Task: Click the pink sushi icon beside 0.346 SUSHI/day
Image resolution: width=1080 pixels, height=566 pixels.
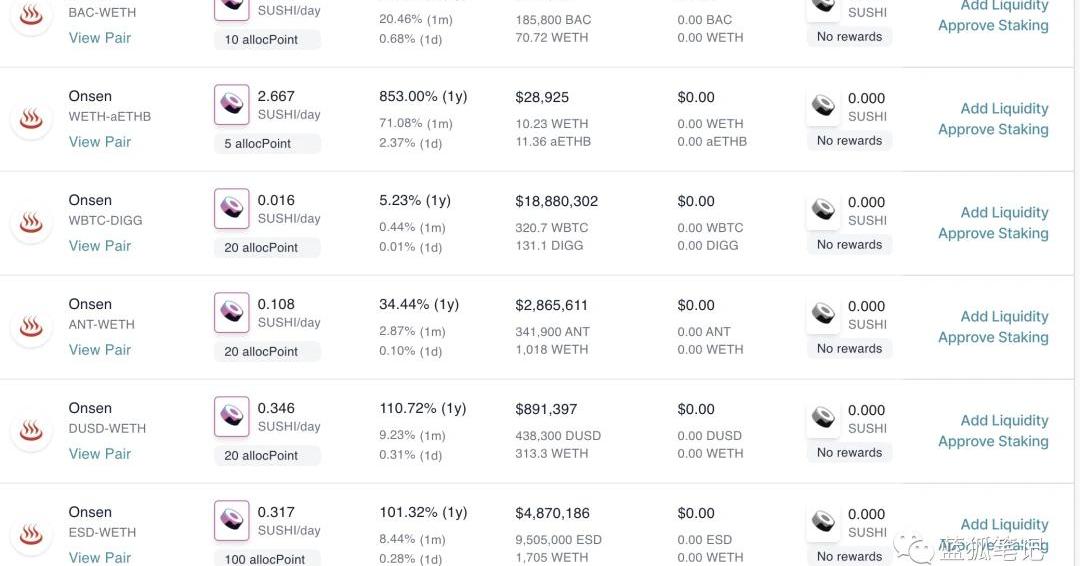Action: tap(231, 417)
